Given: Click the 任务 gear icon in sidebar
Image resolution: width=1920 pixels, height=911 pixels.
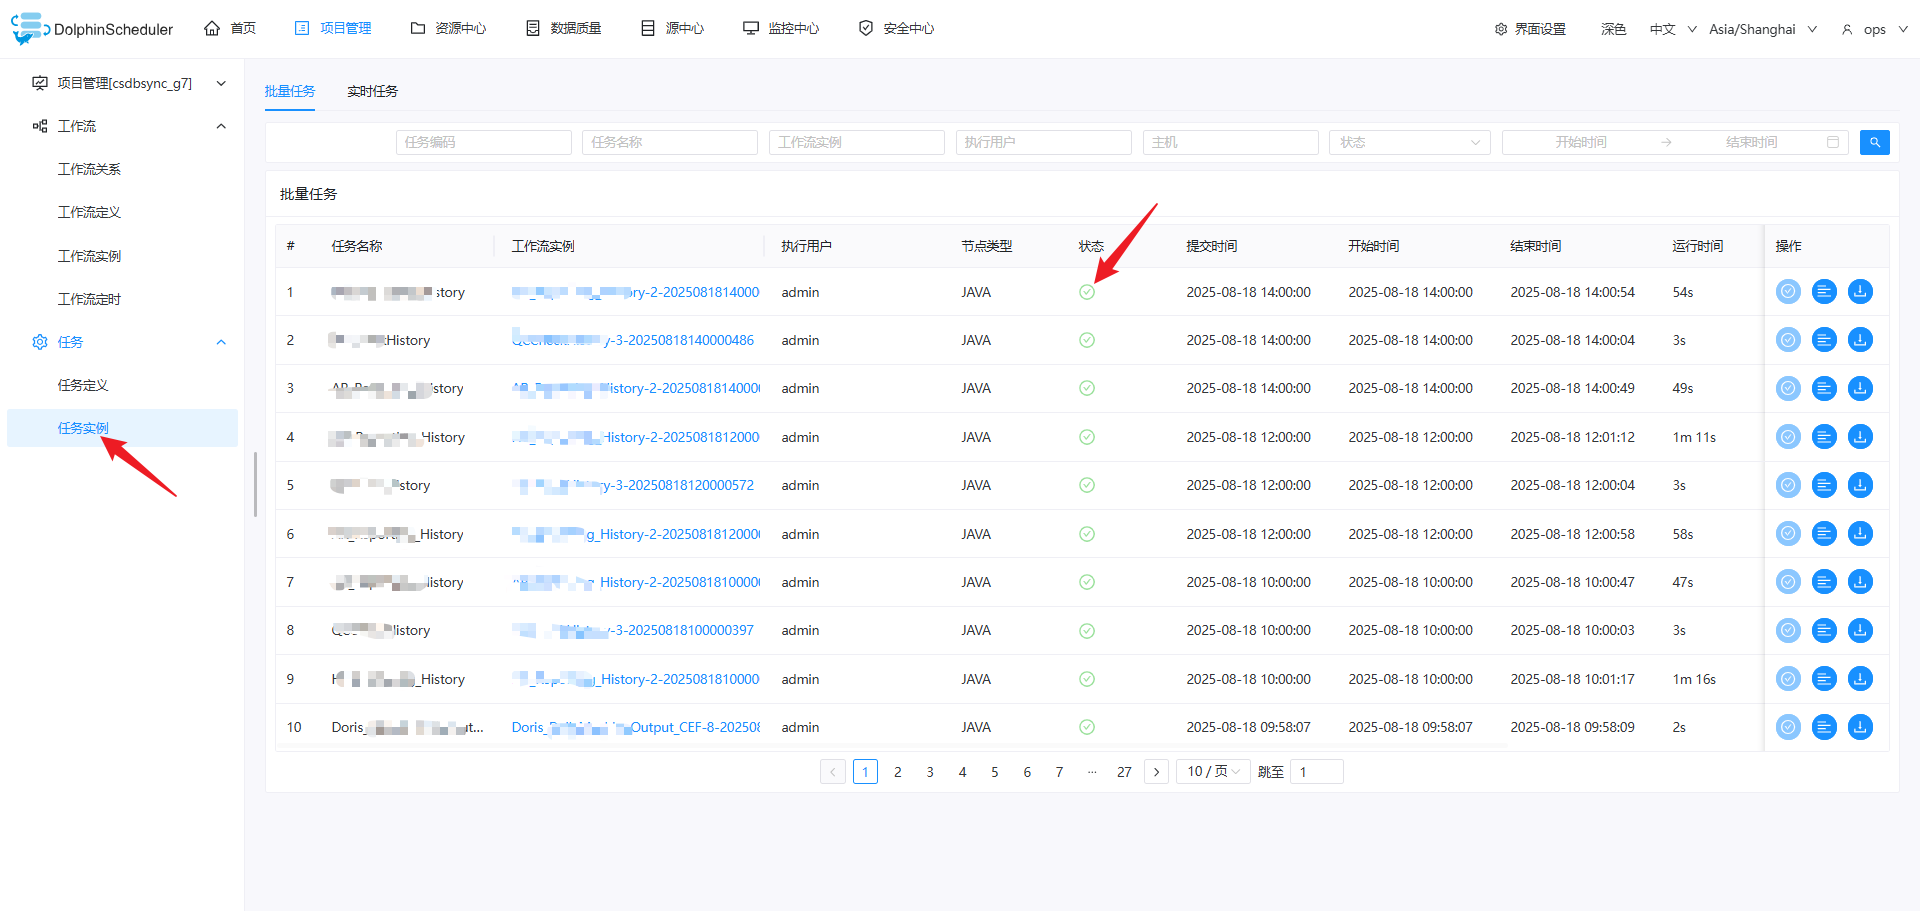Looking at the screenshot, I should click(40, 341).
